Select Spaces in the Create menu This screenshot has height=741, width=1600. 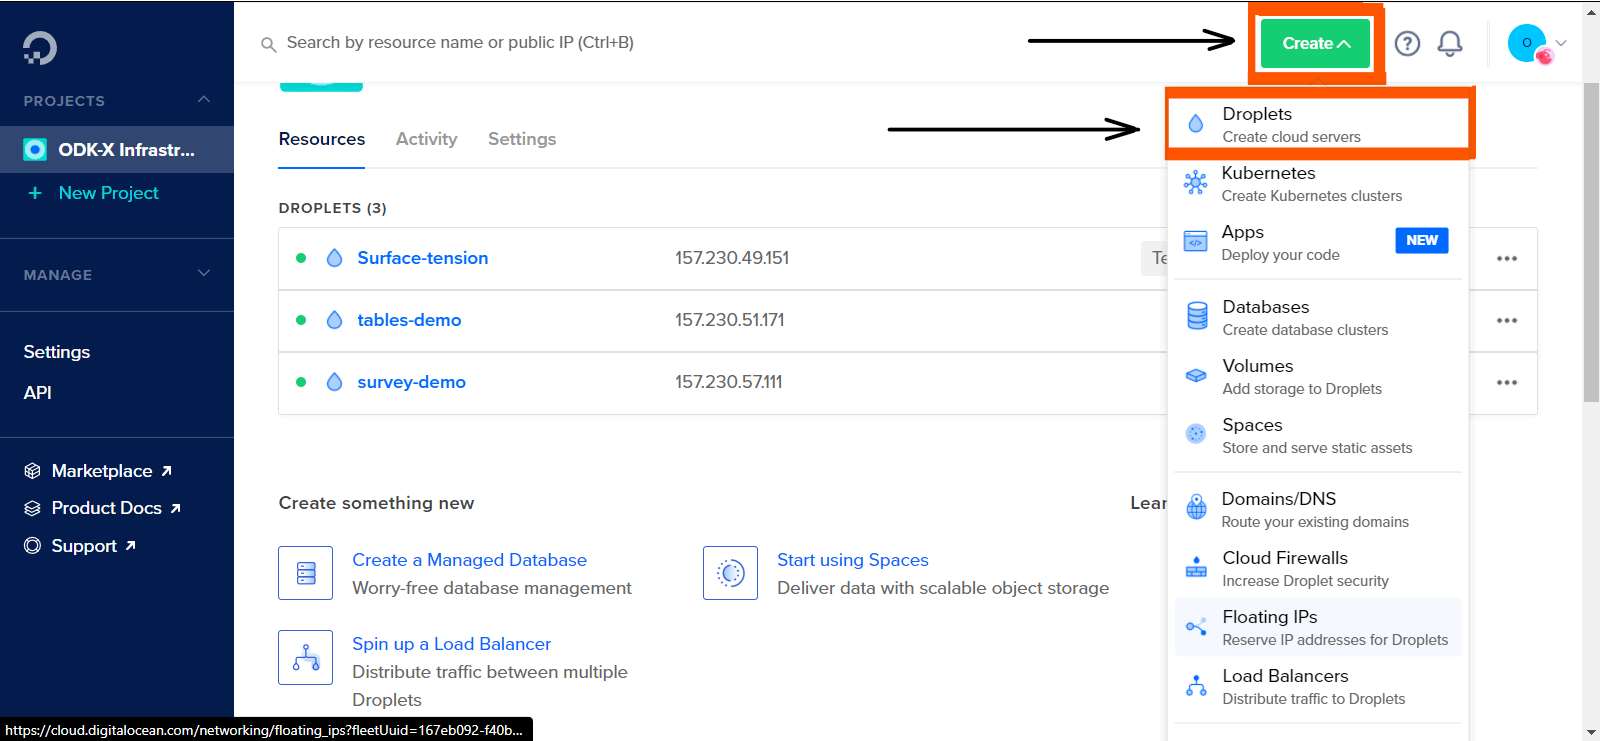1318,435
